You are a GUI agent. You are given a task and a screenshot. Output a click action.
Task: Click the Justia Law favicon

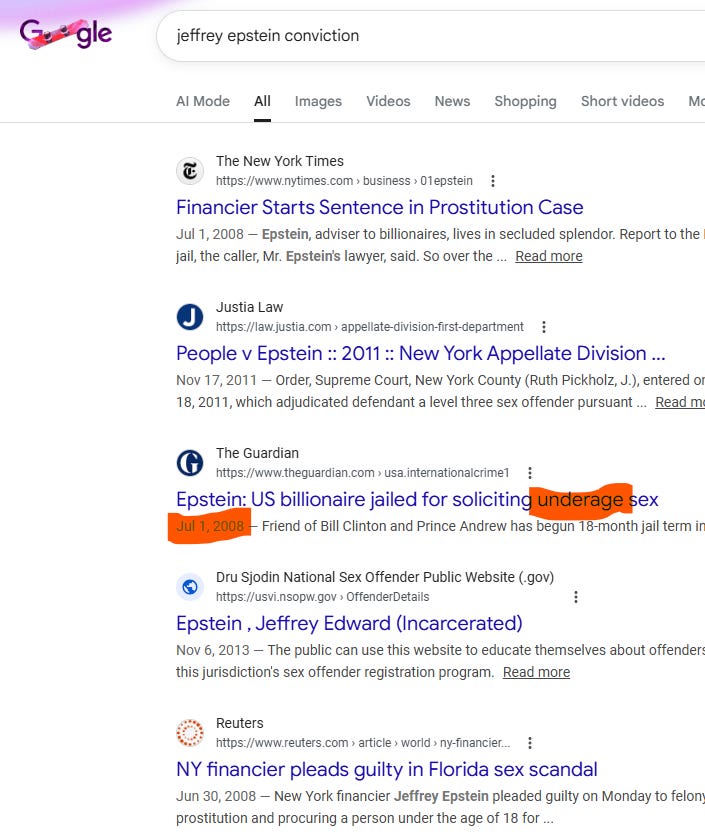click(190, 317)
